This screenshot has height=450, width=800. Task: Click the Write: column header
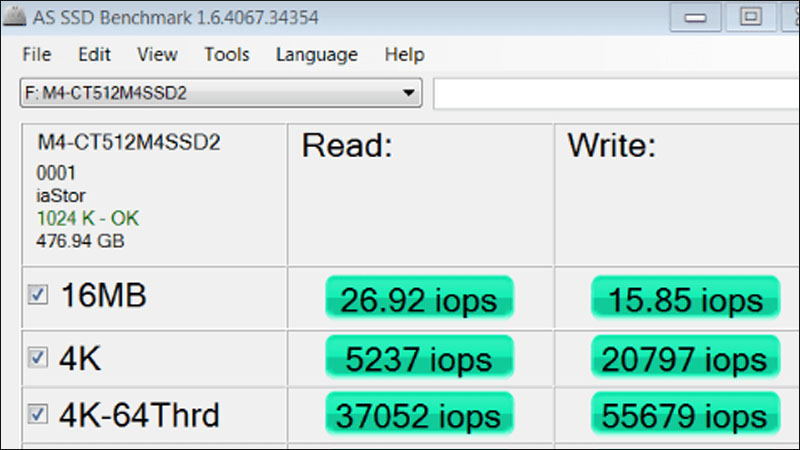click(612, 145)
